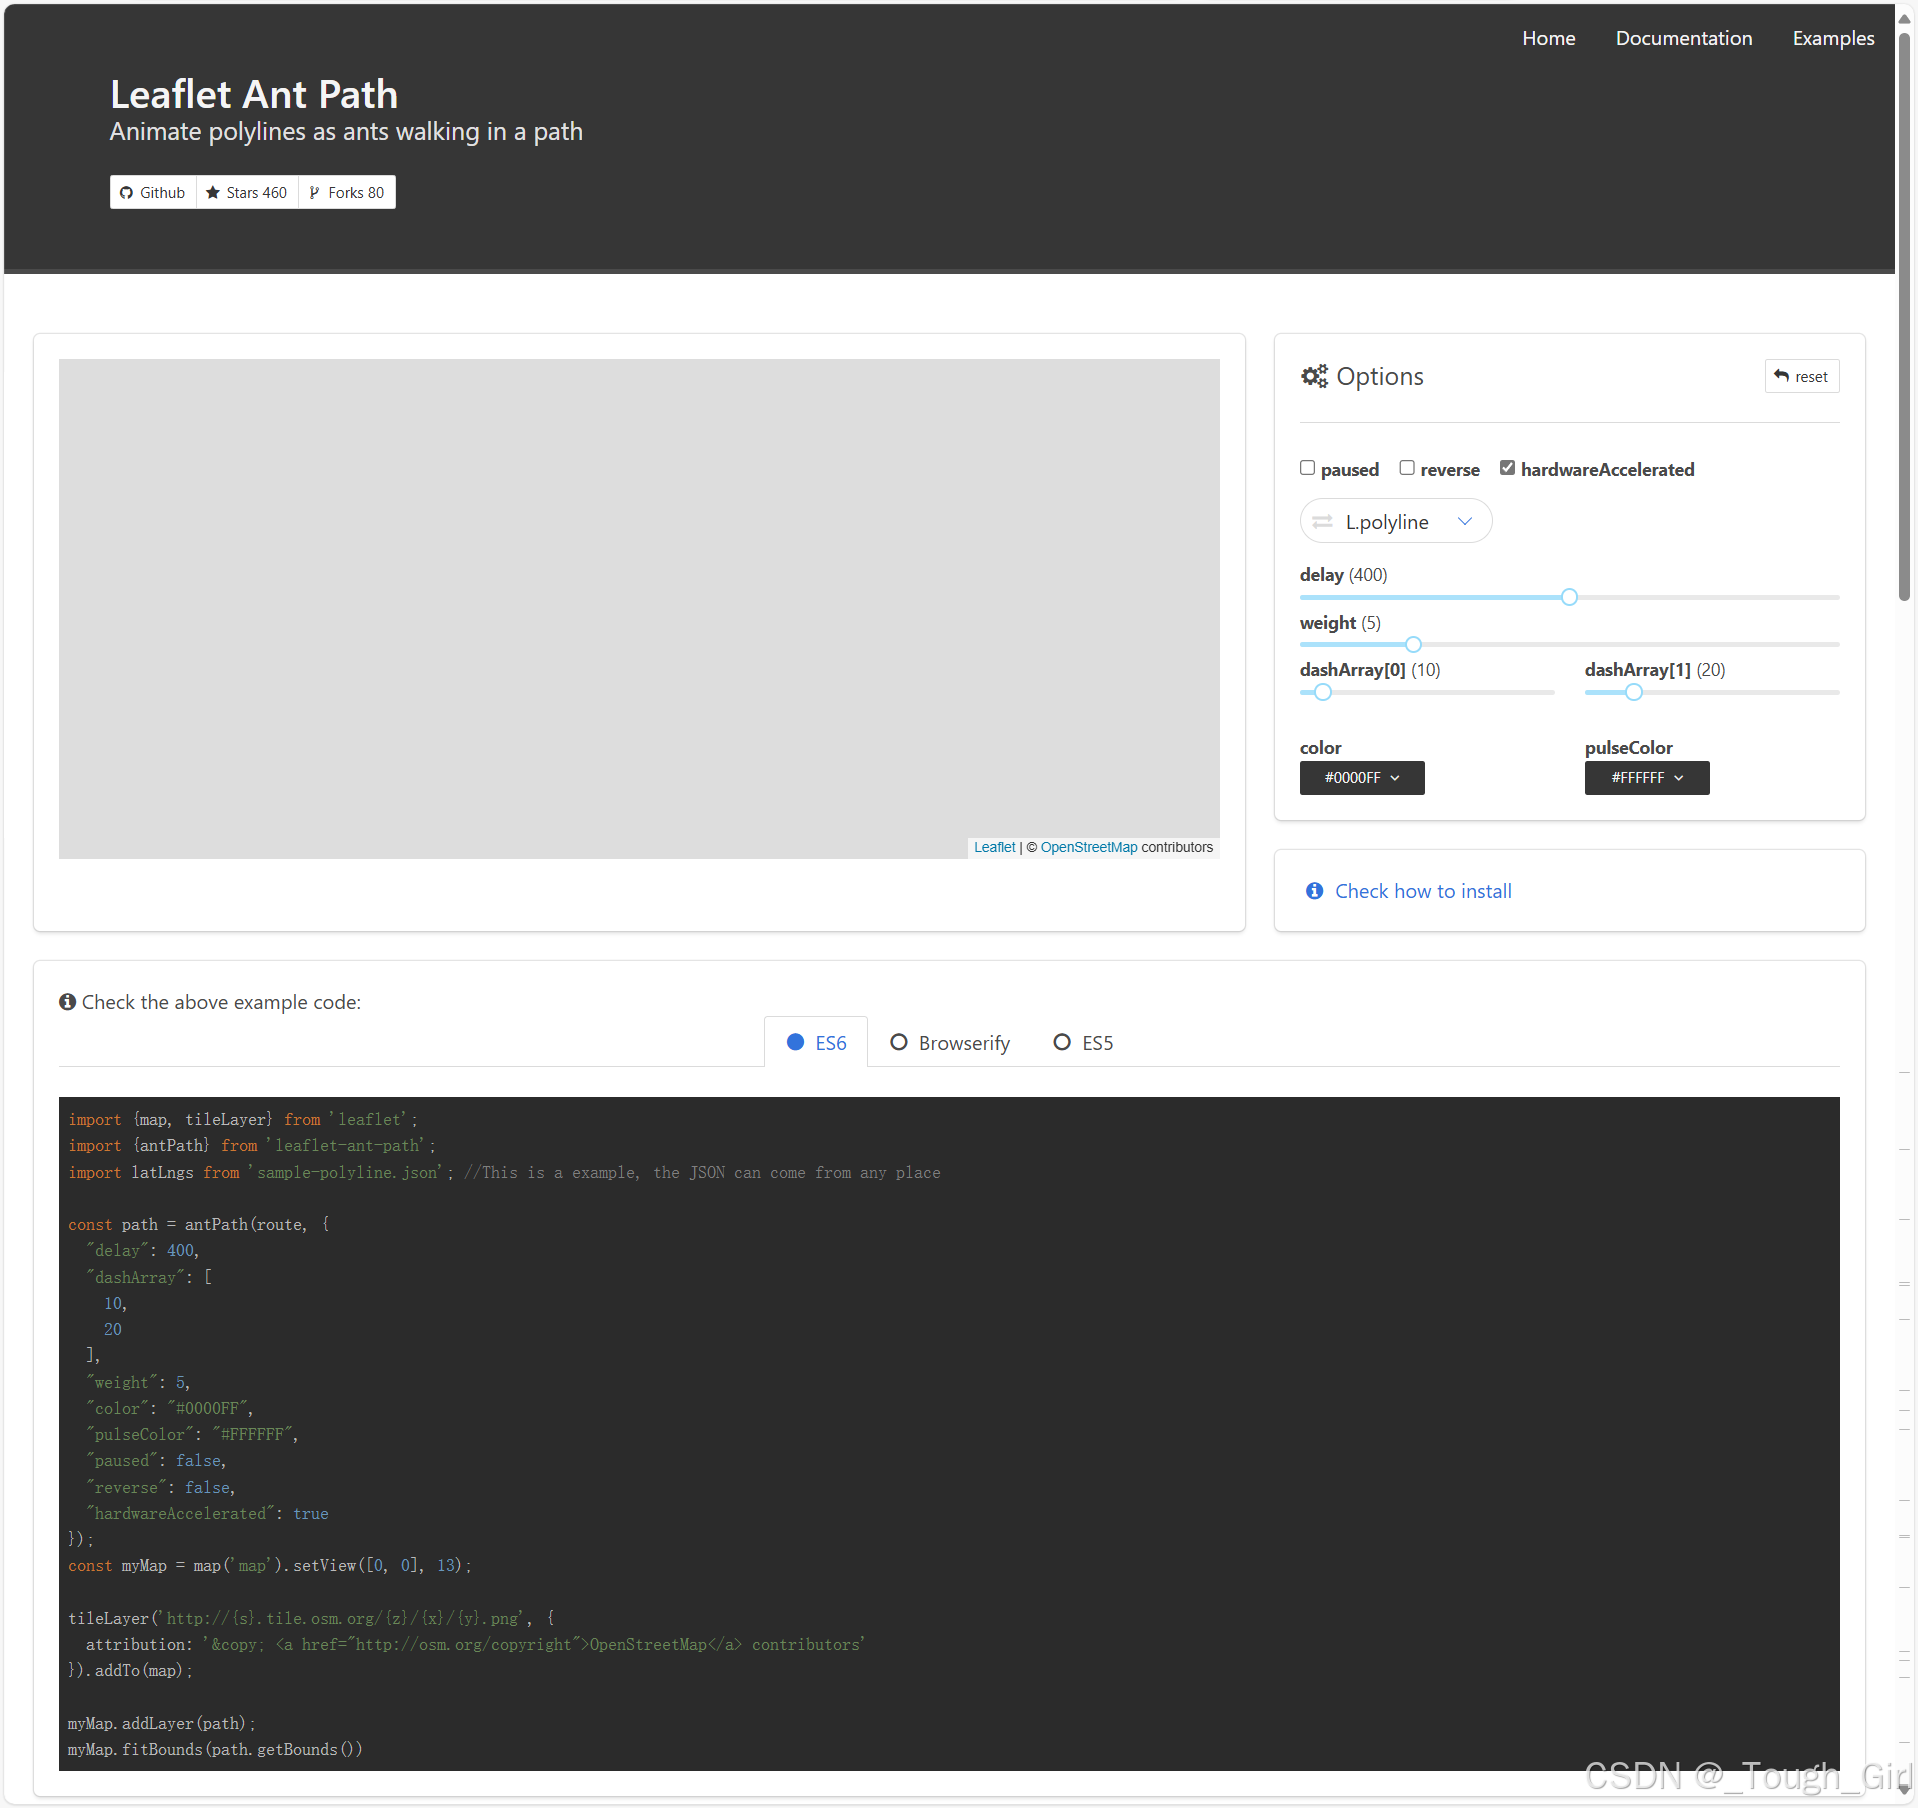Screen dimensions: 1918x1808
Task: Click the delay slider handle
Action: tap(1569, 597)
